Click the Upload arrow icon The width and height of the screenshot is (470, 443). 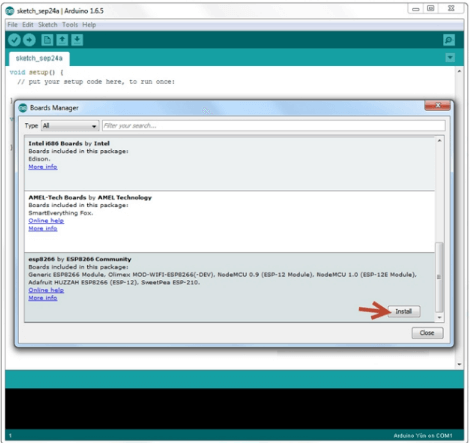click(x=29, y=40)
